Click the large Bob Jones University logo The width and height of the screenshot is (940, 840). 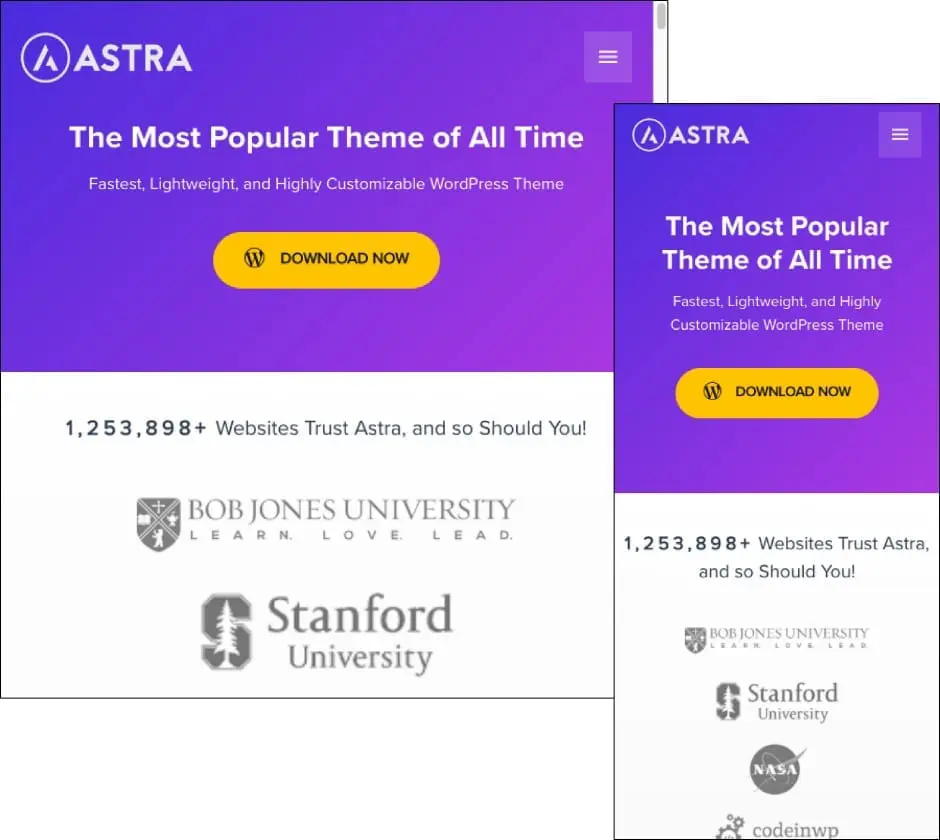click(326, 522)
